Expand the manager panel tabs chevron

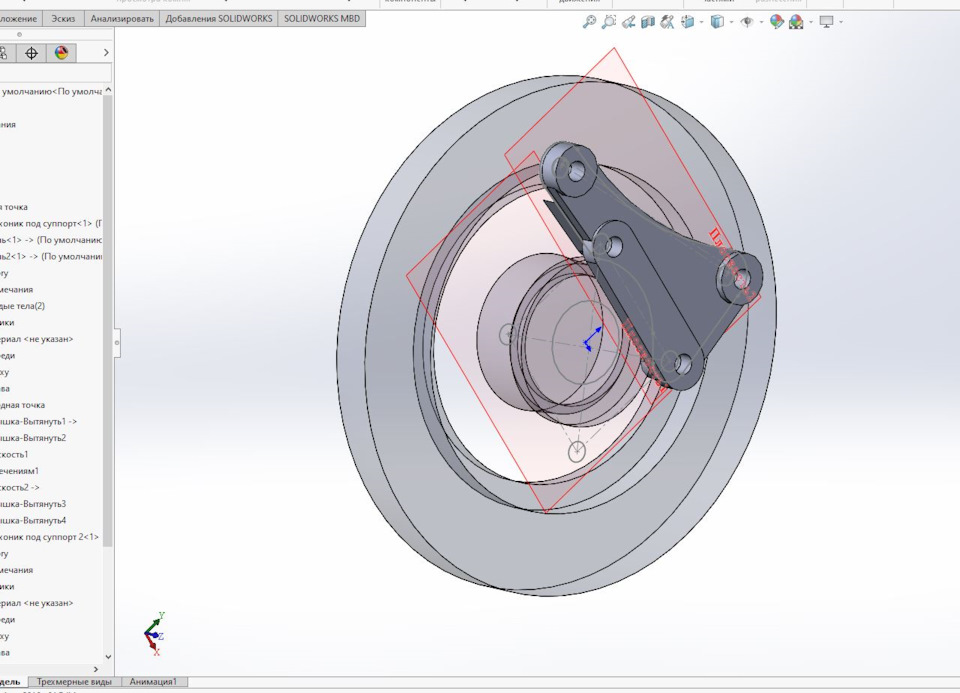point(106,53)
